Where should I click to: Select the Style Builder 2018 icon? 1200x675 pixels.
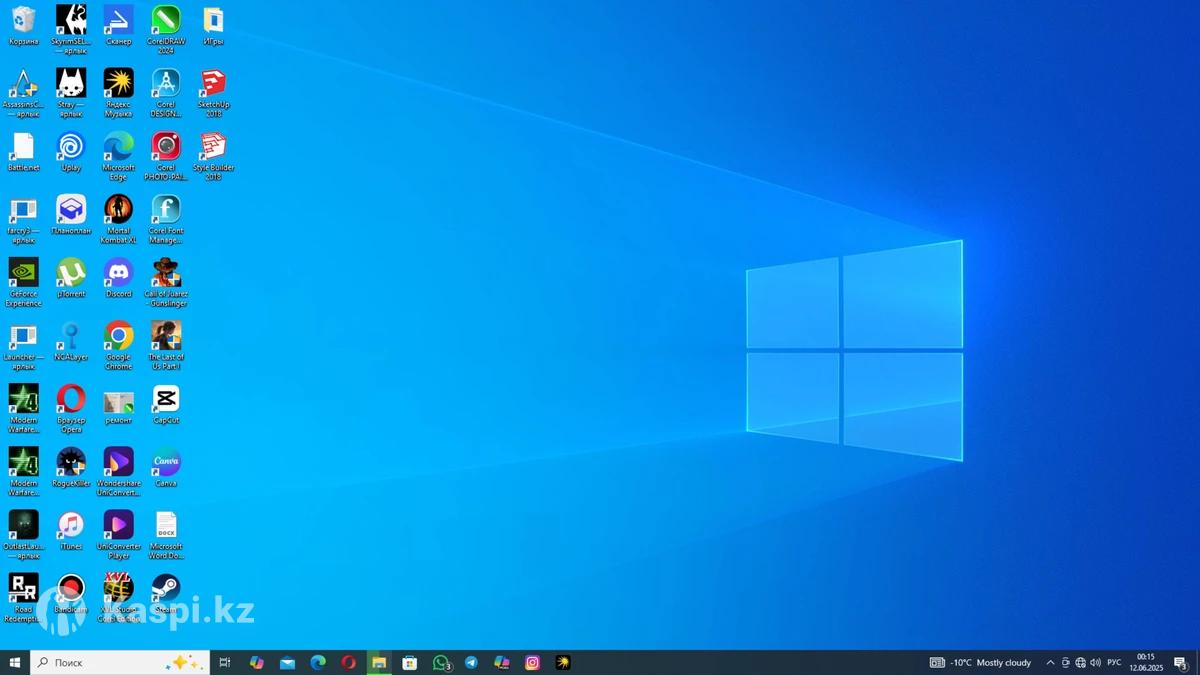pyautogui.click(x=213, y=157)
